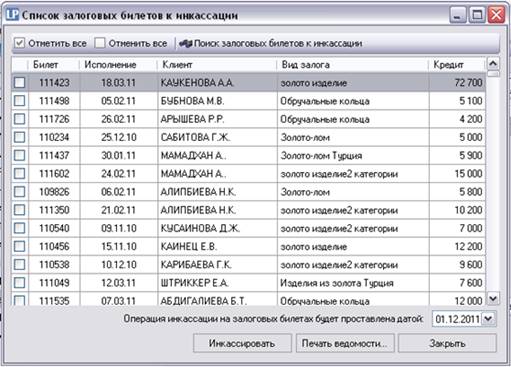Sort by the 'Билет' column header
The width and height of the screenshot is (511, 367).
(54, 65)
